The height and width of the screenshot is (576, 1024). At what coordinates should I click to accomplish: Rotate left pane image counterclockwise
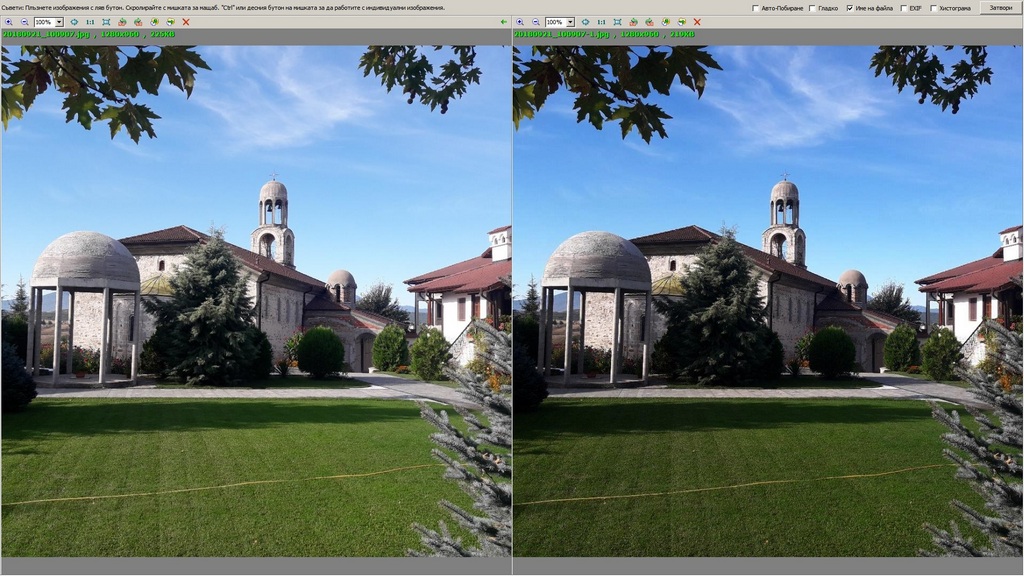122,22
